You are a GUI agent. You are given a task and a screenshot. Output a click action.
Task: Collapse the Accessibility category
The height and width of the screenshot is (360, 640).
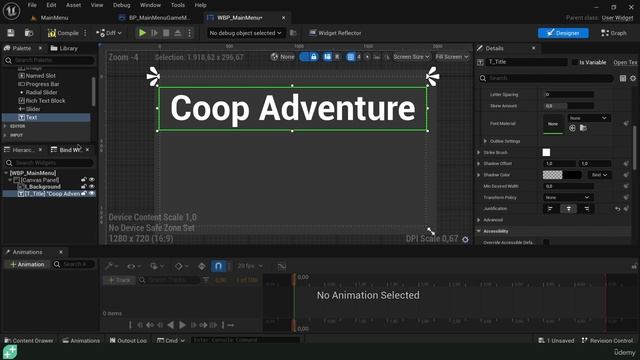click(479, 231)
